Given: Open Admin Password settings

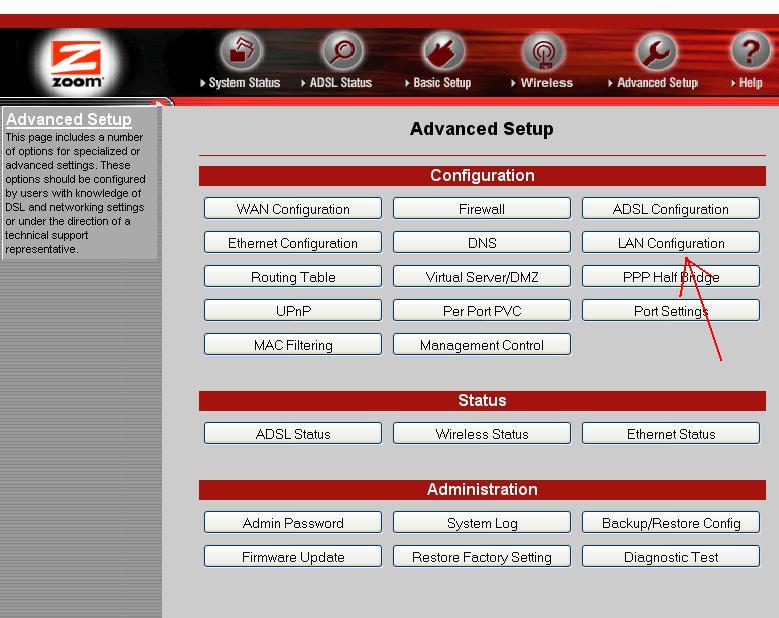Looking at the screenshot, I should tap(293, 523).
